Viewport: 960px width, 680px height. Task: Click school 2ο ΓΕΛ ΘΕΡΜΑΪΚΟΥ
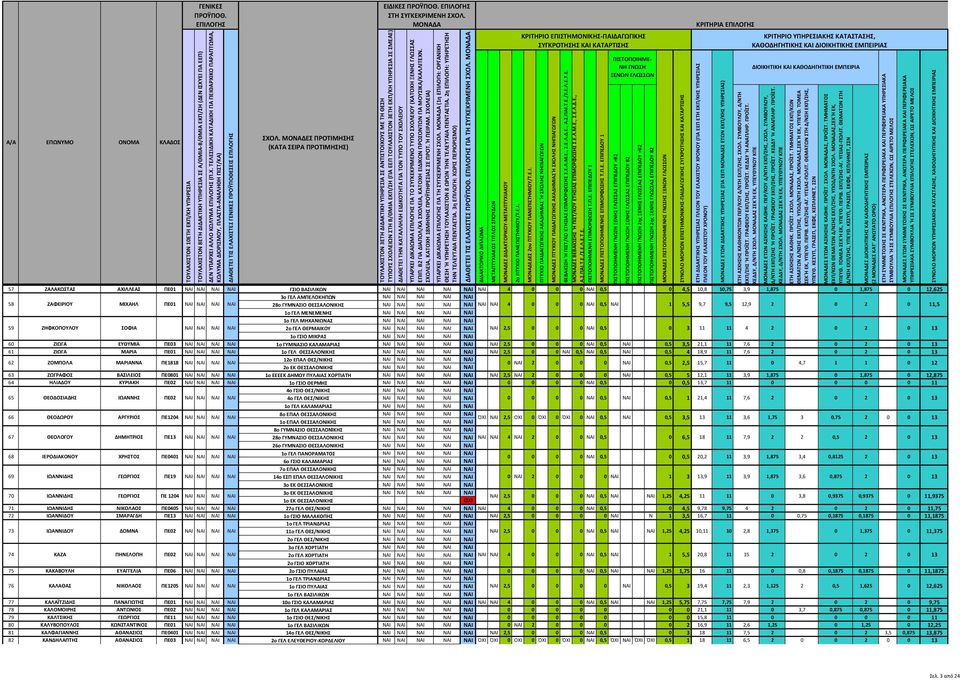pos(307,327)
